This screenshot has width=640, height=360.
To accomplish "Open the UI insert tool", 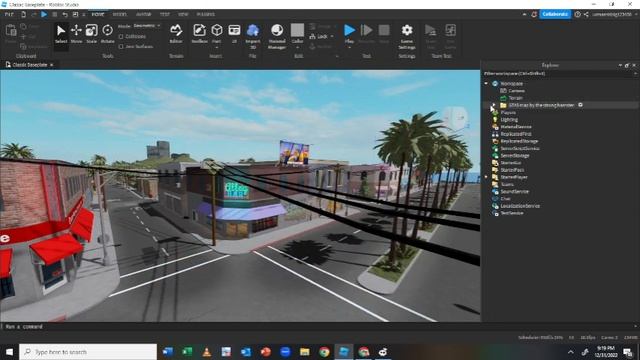I will [x=234, y=33].
